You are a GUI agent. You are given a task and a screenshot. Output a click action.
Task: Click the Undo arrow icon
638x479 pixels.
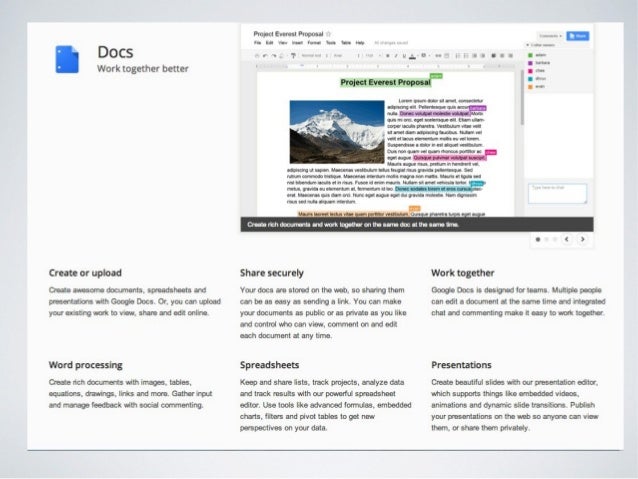click(265, 56)
